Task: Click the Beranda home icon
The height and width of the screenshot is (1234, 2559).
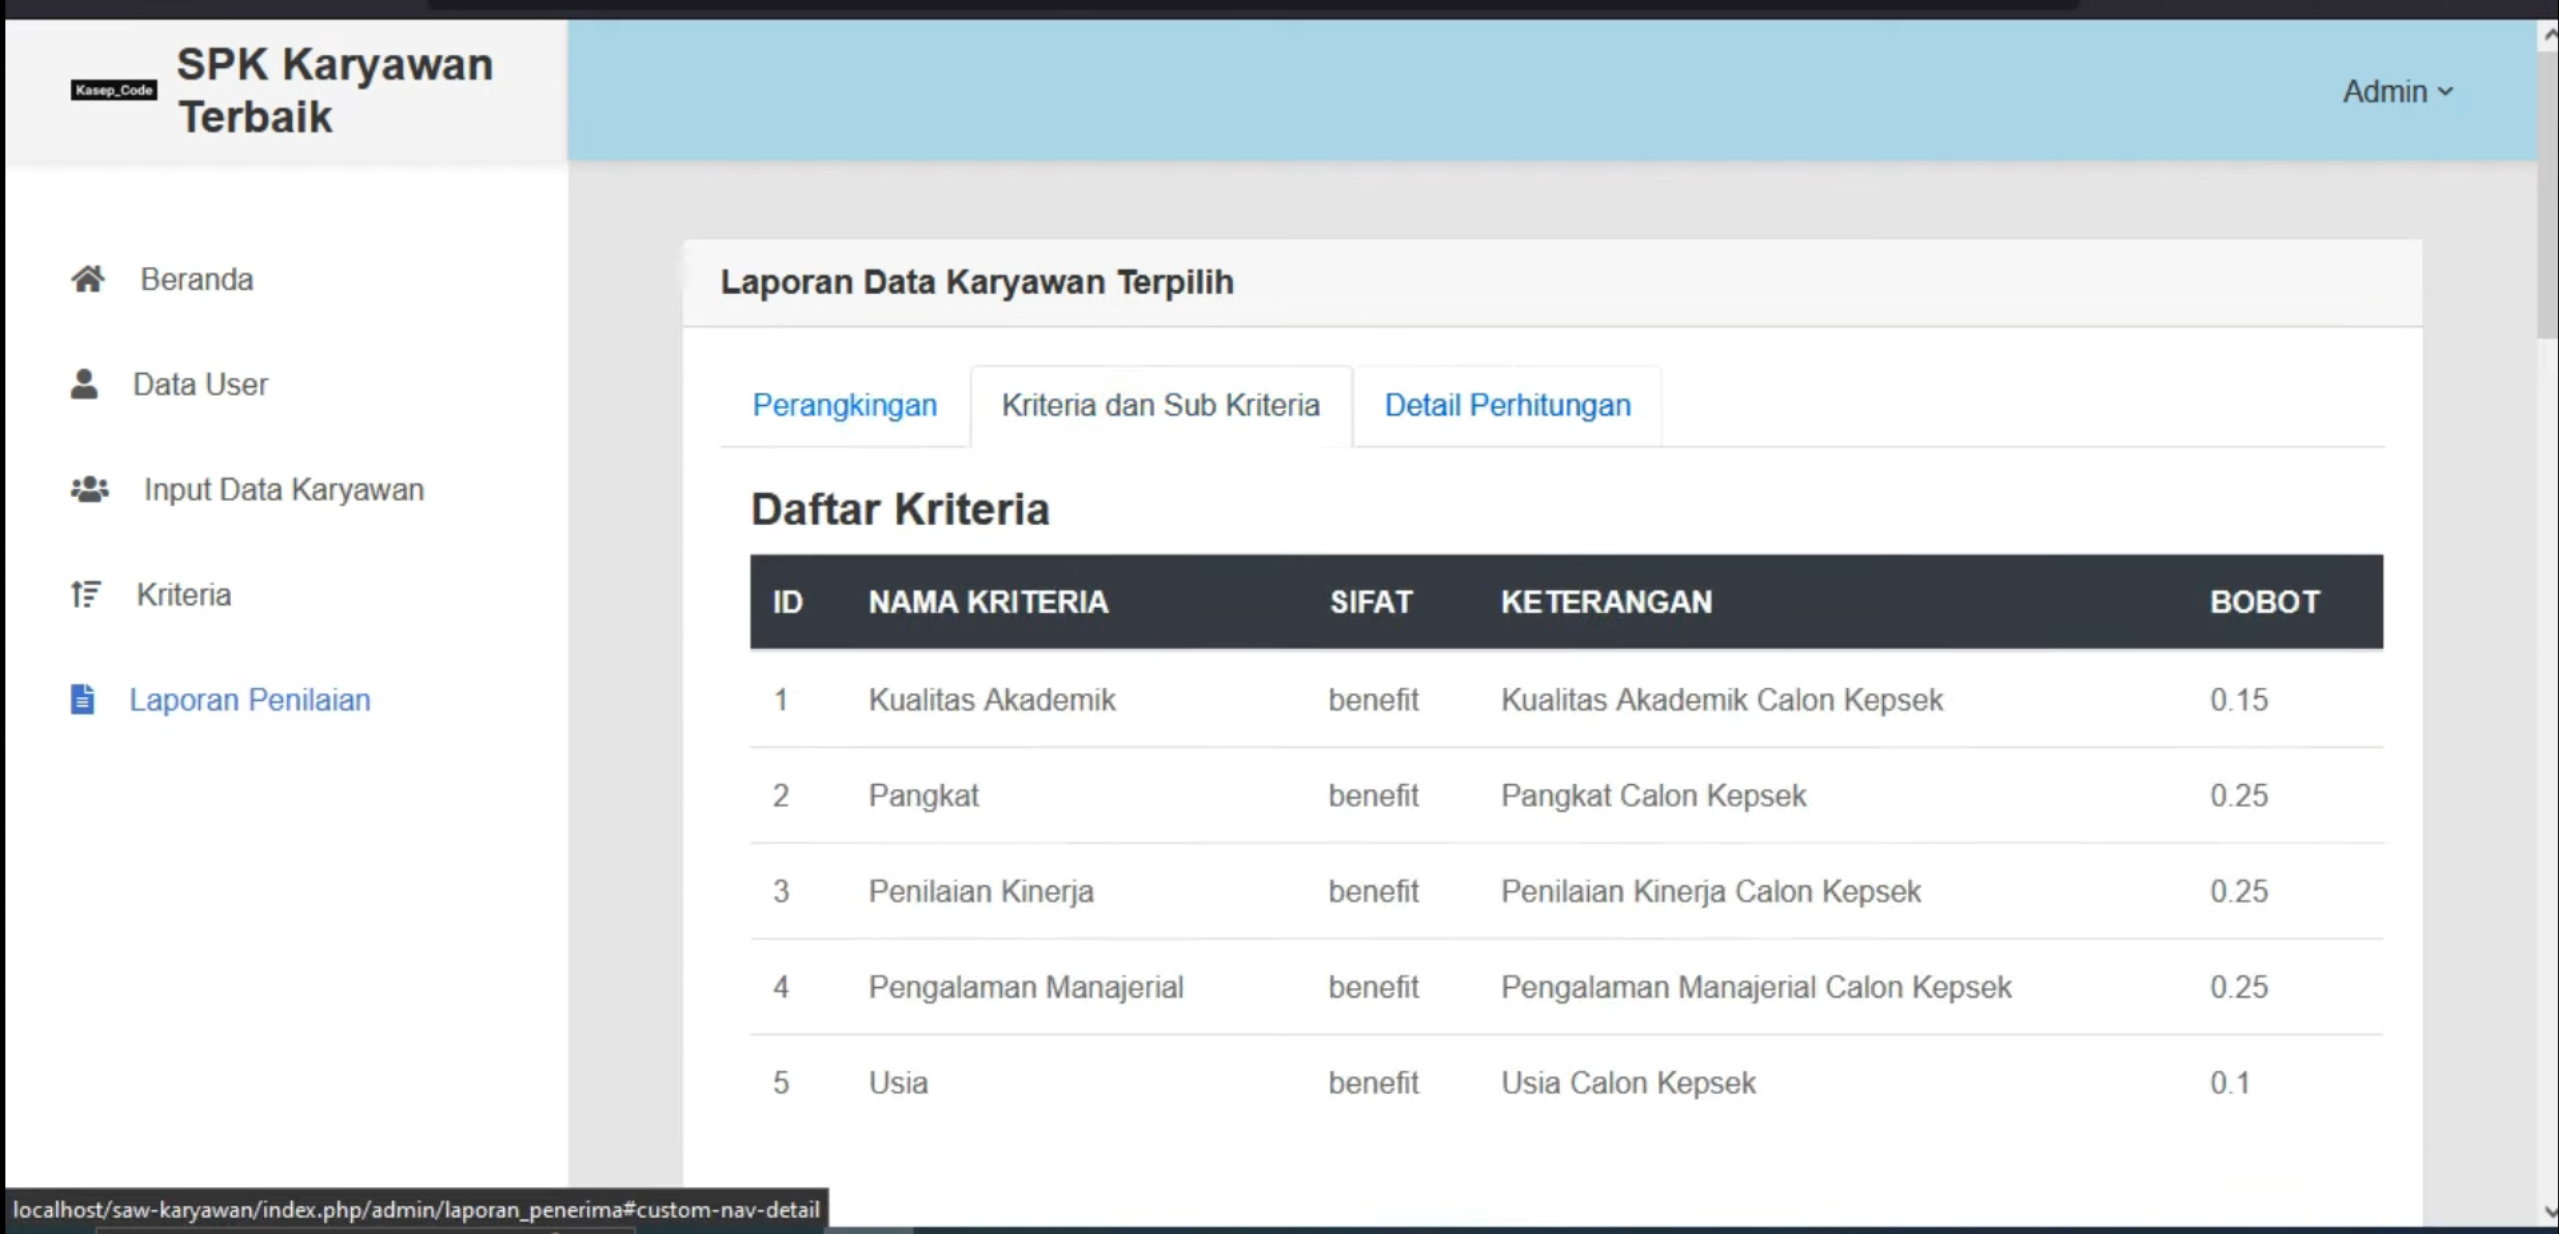Action: [x=88, y=279]
